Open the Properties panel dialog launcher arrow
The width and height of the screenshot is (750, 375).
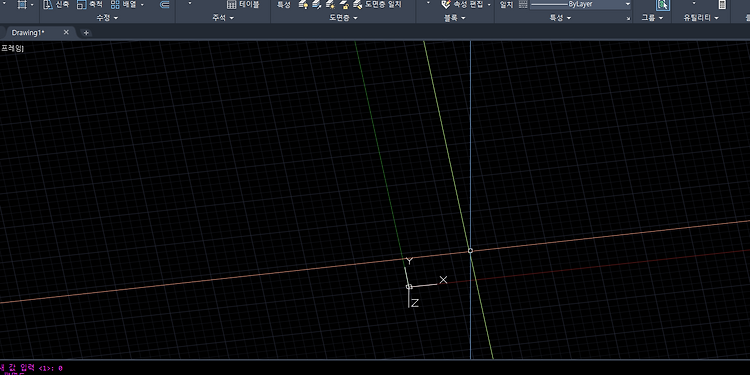tap(629, 19)
